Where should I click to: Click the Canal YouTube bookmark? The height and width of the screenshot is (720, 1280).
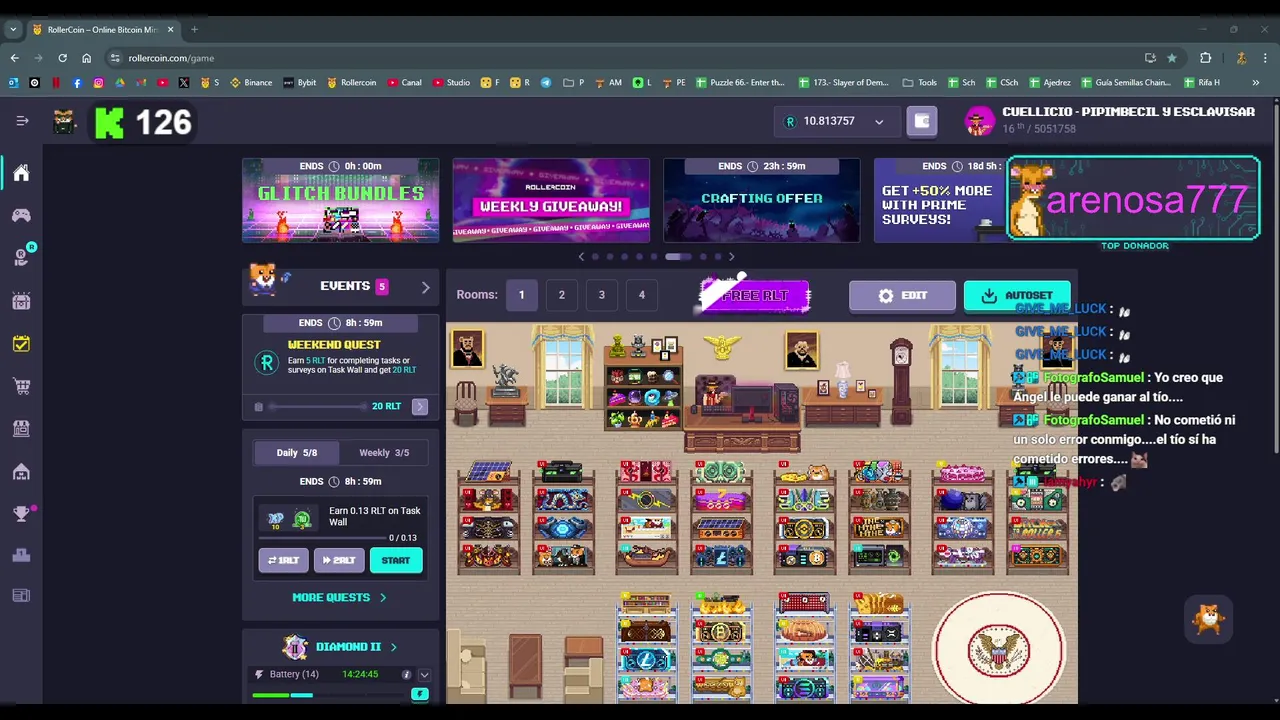pos(404,82)
